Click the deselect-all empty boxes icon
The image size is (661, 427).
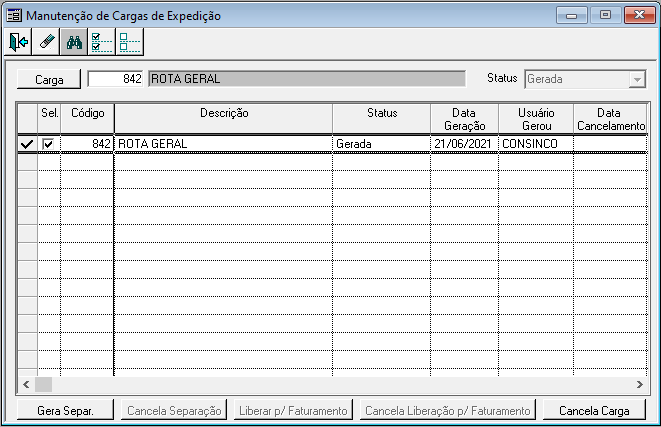(130, 42)
